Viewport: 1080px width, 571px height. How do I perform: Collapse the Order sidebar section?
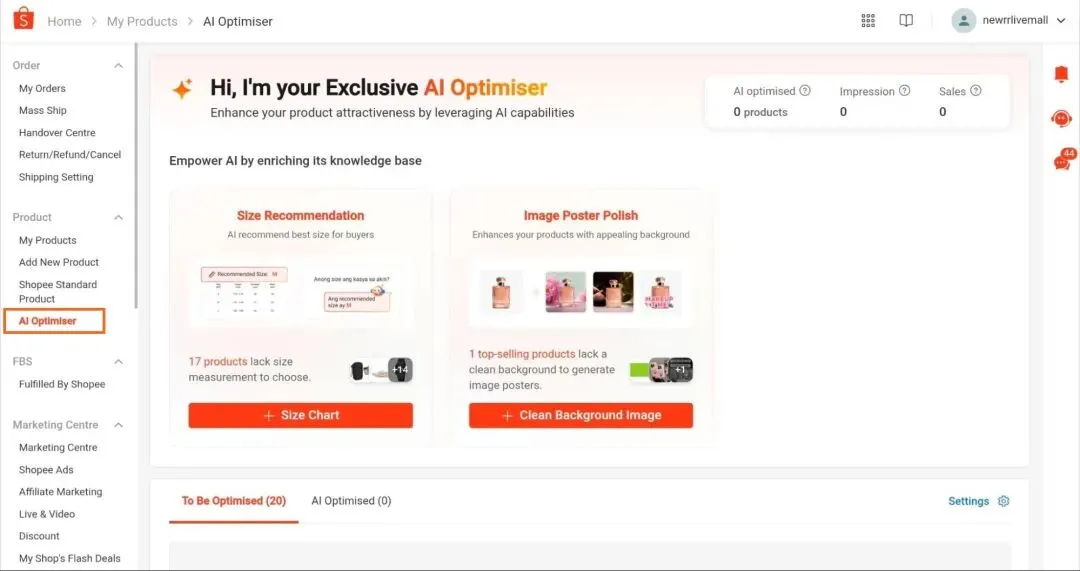point(118,65)
